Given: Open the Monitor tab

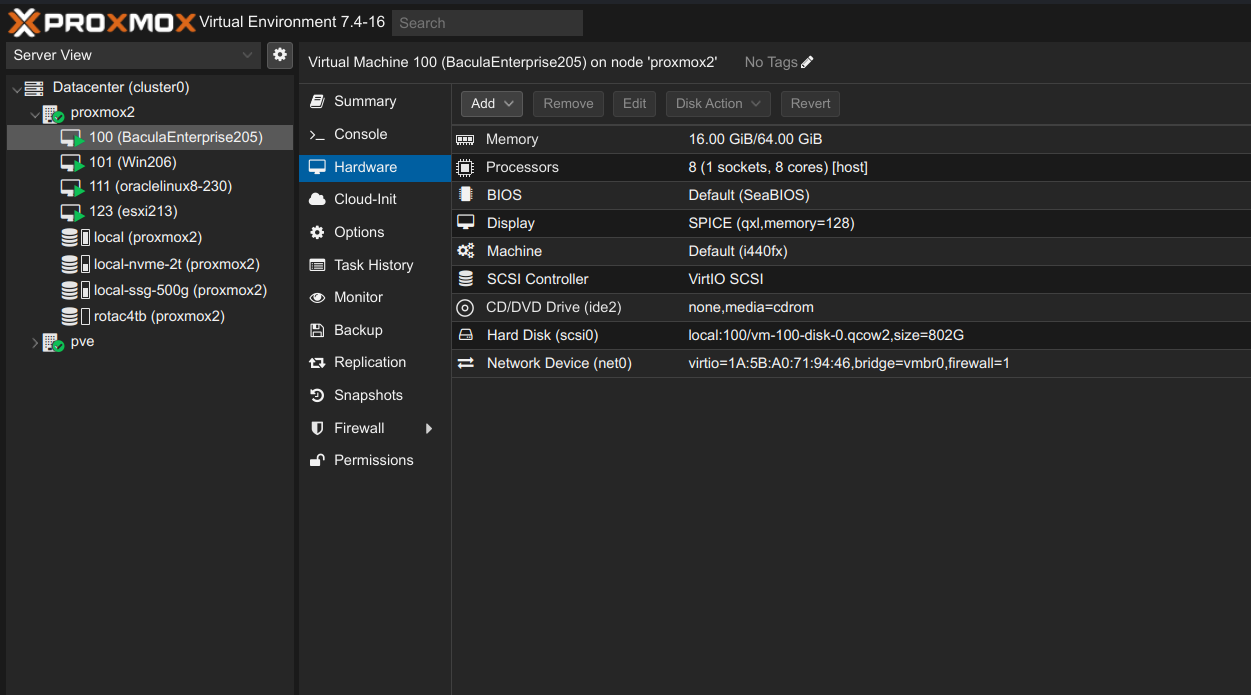Looking at the screenshot, I should (x=375, y=297).
